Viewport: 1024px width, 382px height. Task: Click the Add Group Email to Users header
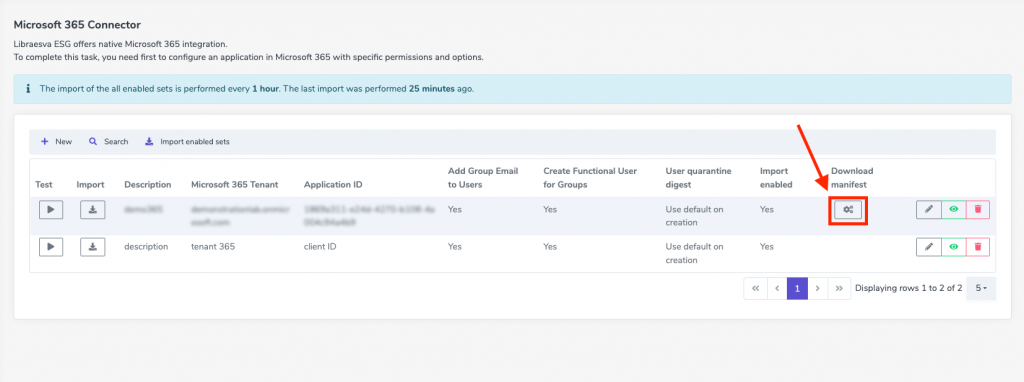click(483, 178)
